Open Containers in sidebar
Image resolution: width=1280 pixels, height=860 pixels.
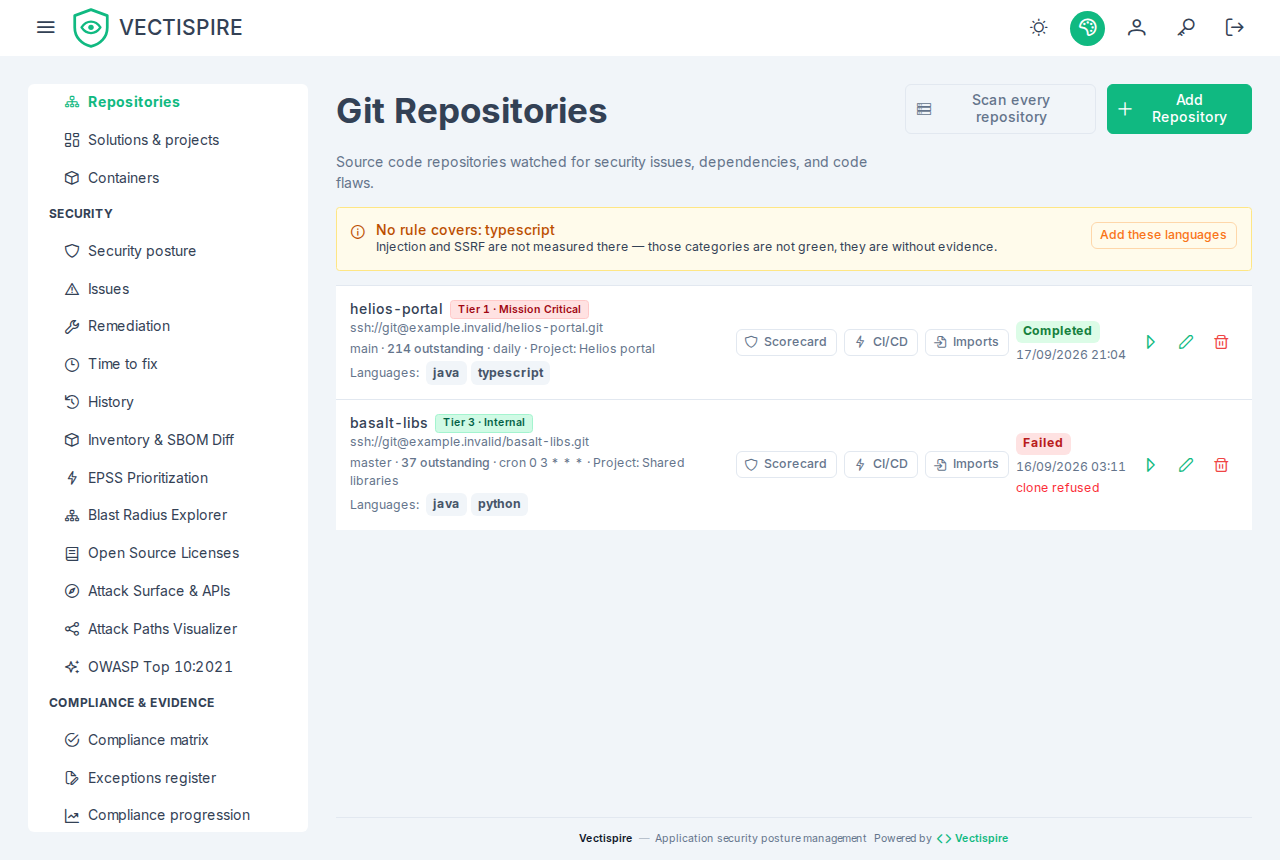[168, 178]
